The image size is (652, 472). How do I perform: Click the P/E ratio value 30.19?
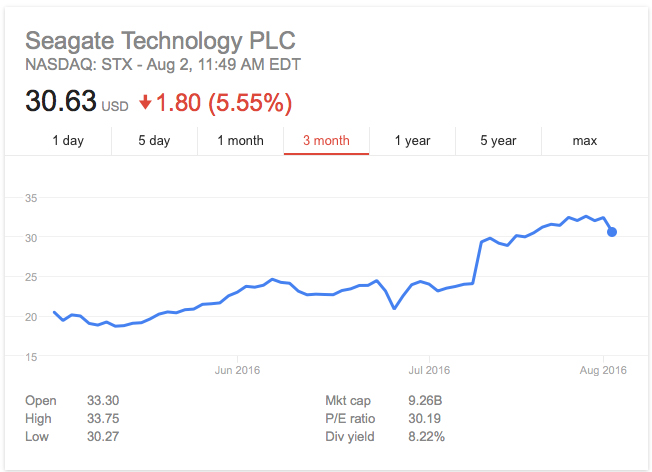[x=424, y=418]
